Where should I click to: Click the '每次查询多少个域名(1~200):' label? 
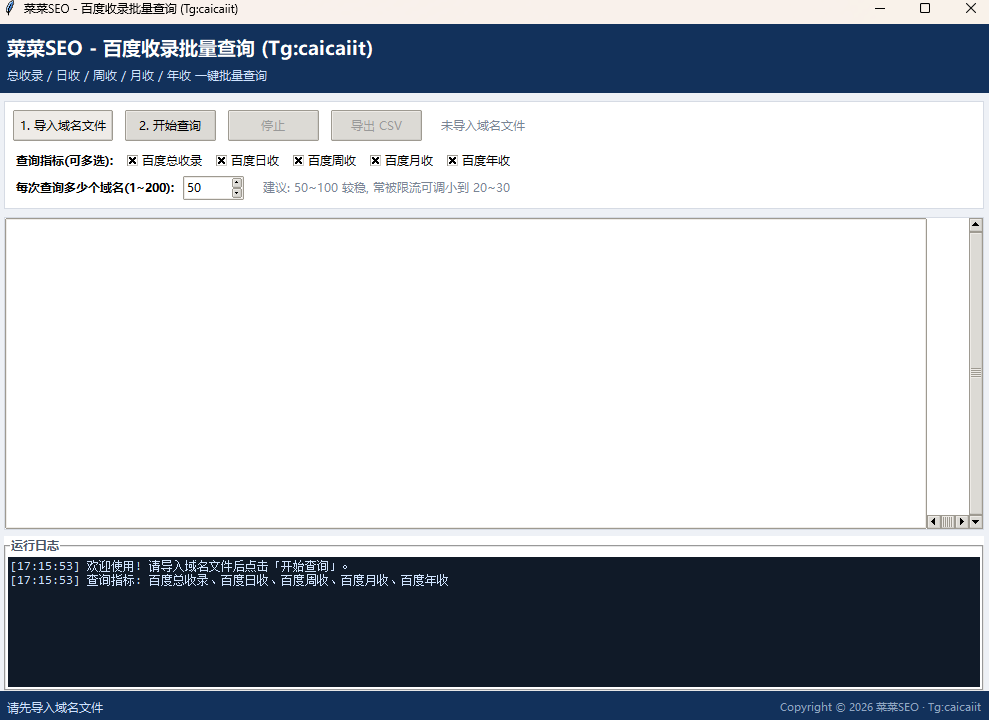tap(95, 188)
